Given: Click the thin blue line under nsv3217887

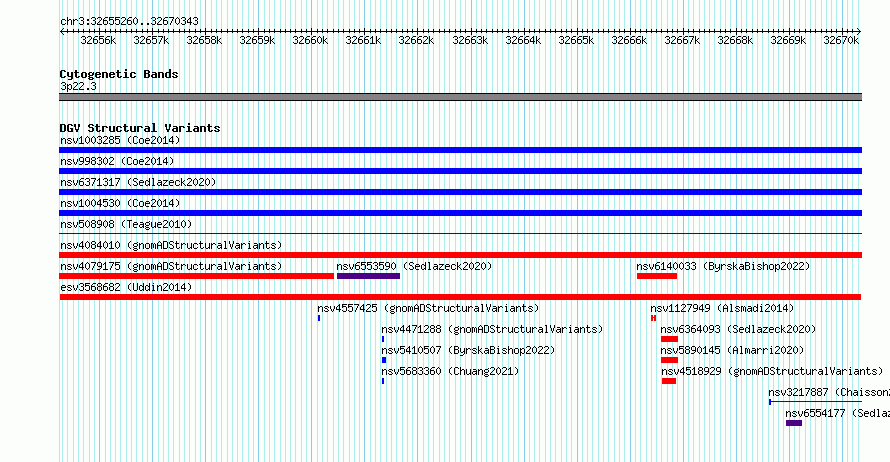Looking at the screenshot, I should [816, 402].
